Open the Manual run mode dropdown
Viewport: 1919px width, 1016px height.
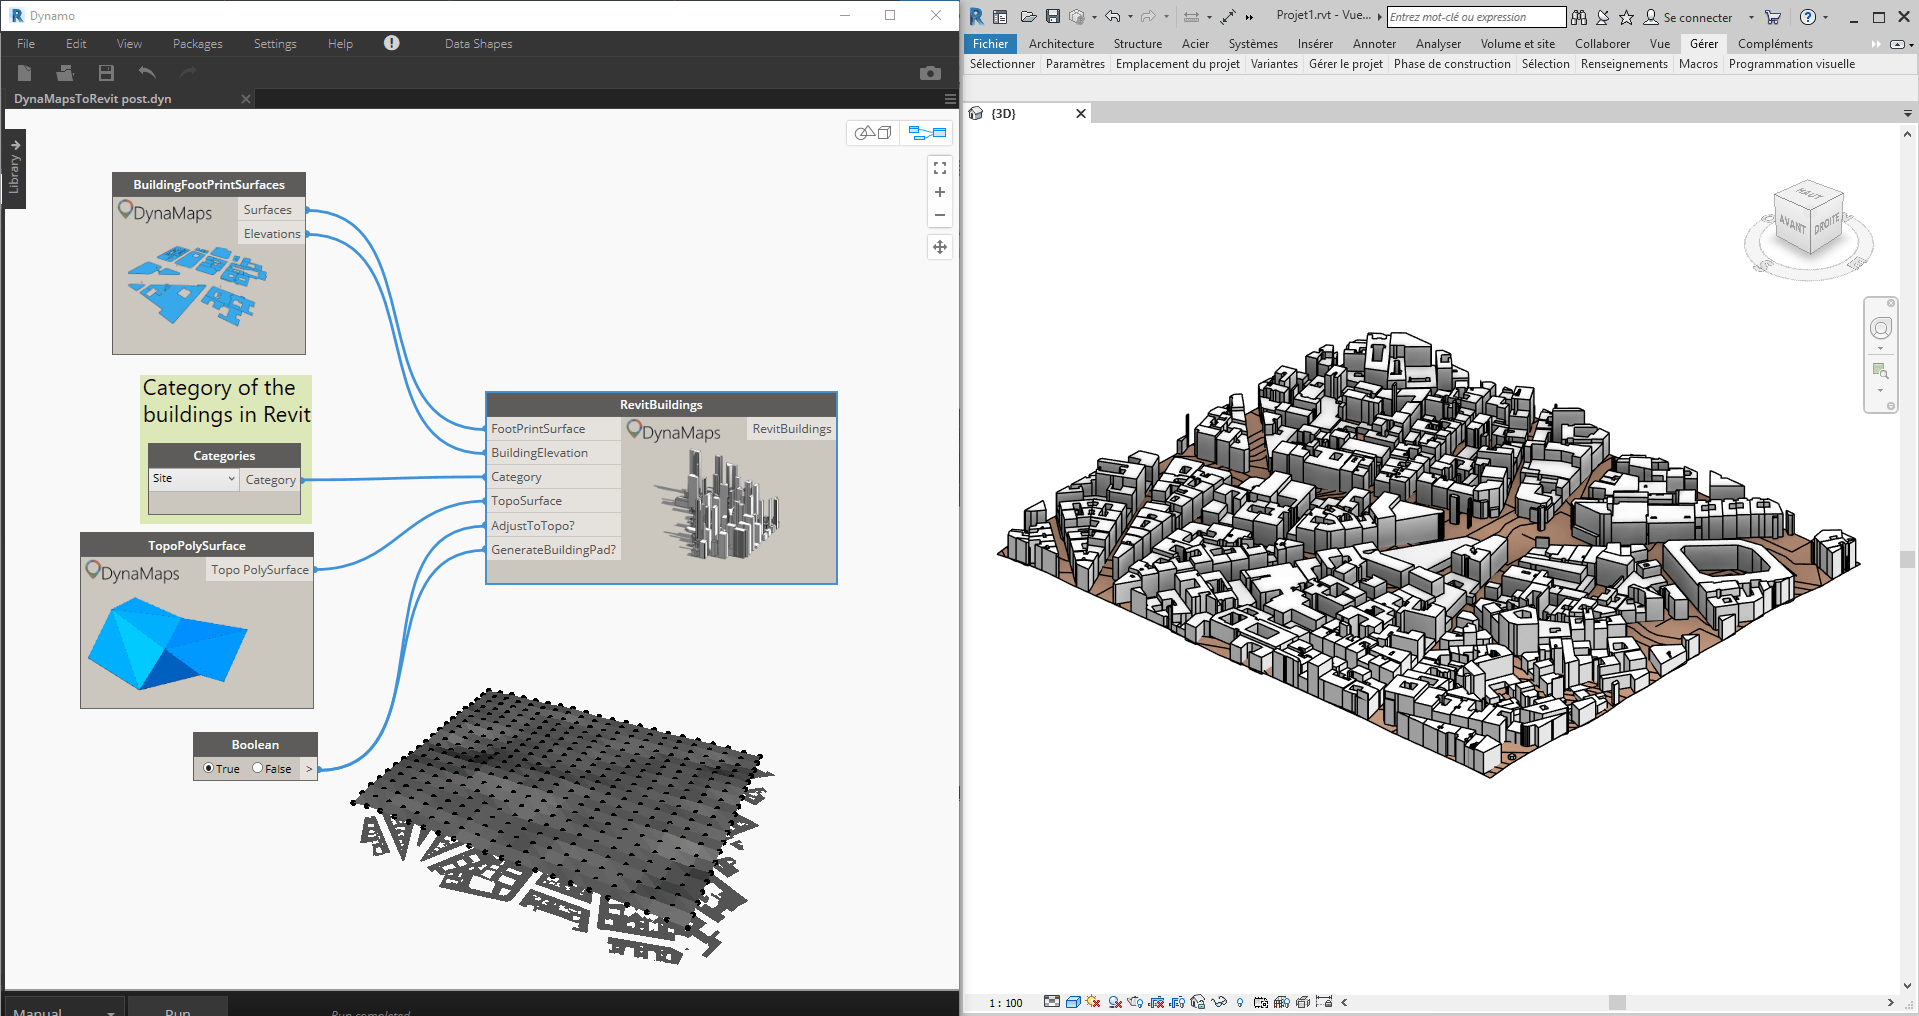tap(64, 1010)
